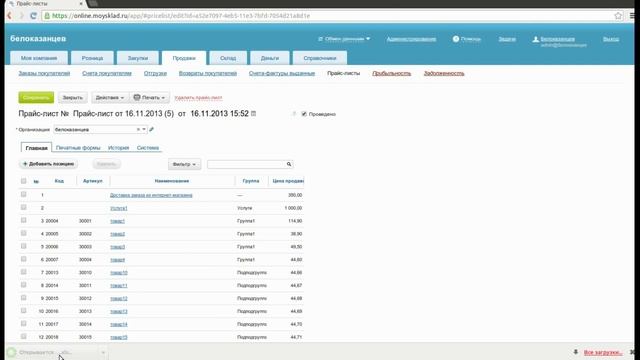This screenshot has height=360, width=640.
Task: Click the positions search input field
Action: (x=246, y=164)
